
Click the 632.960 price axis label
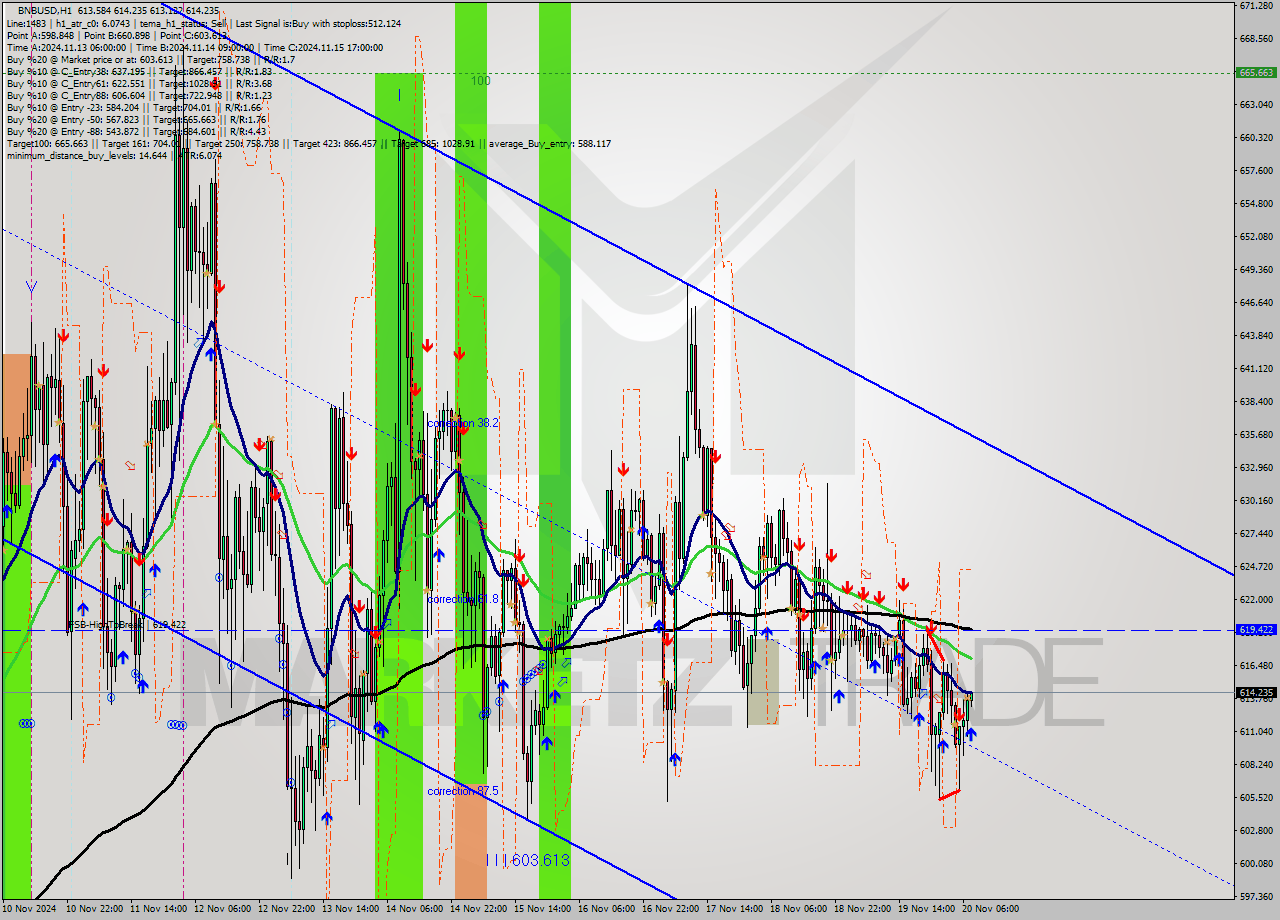pyautogui.click(x=1256, y=467)
